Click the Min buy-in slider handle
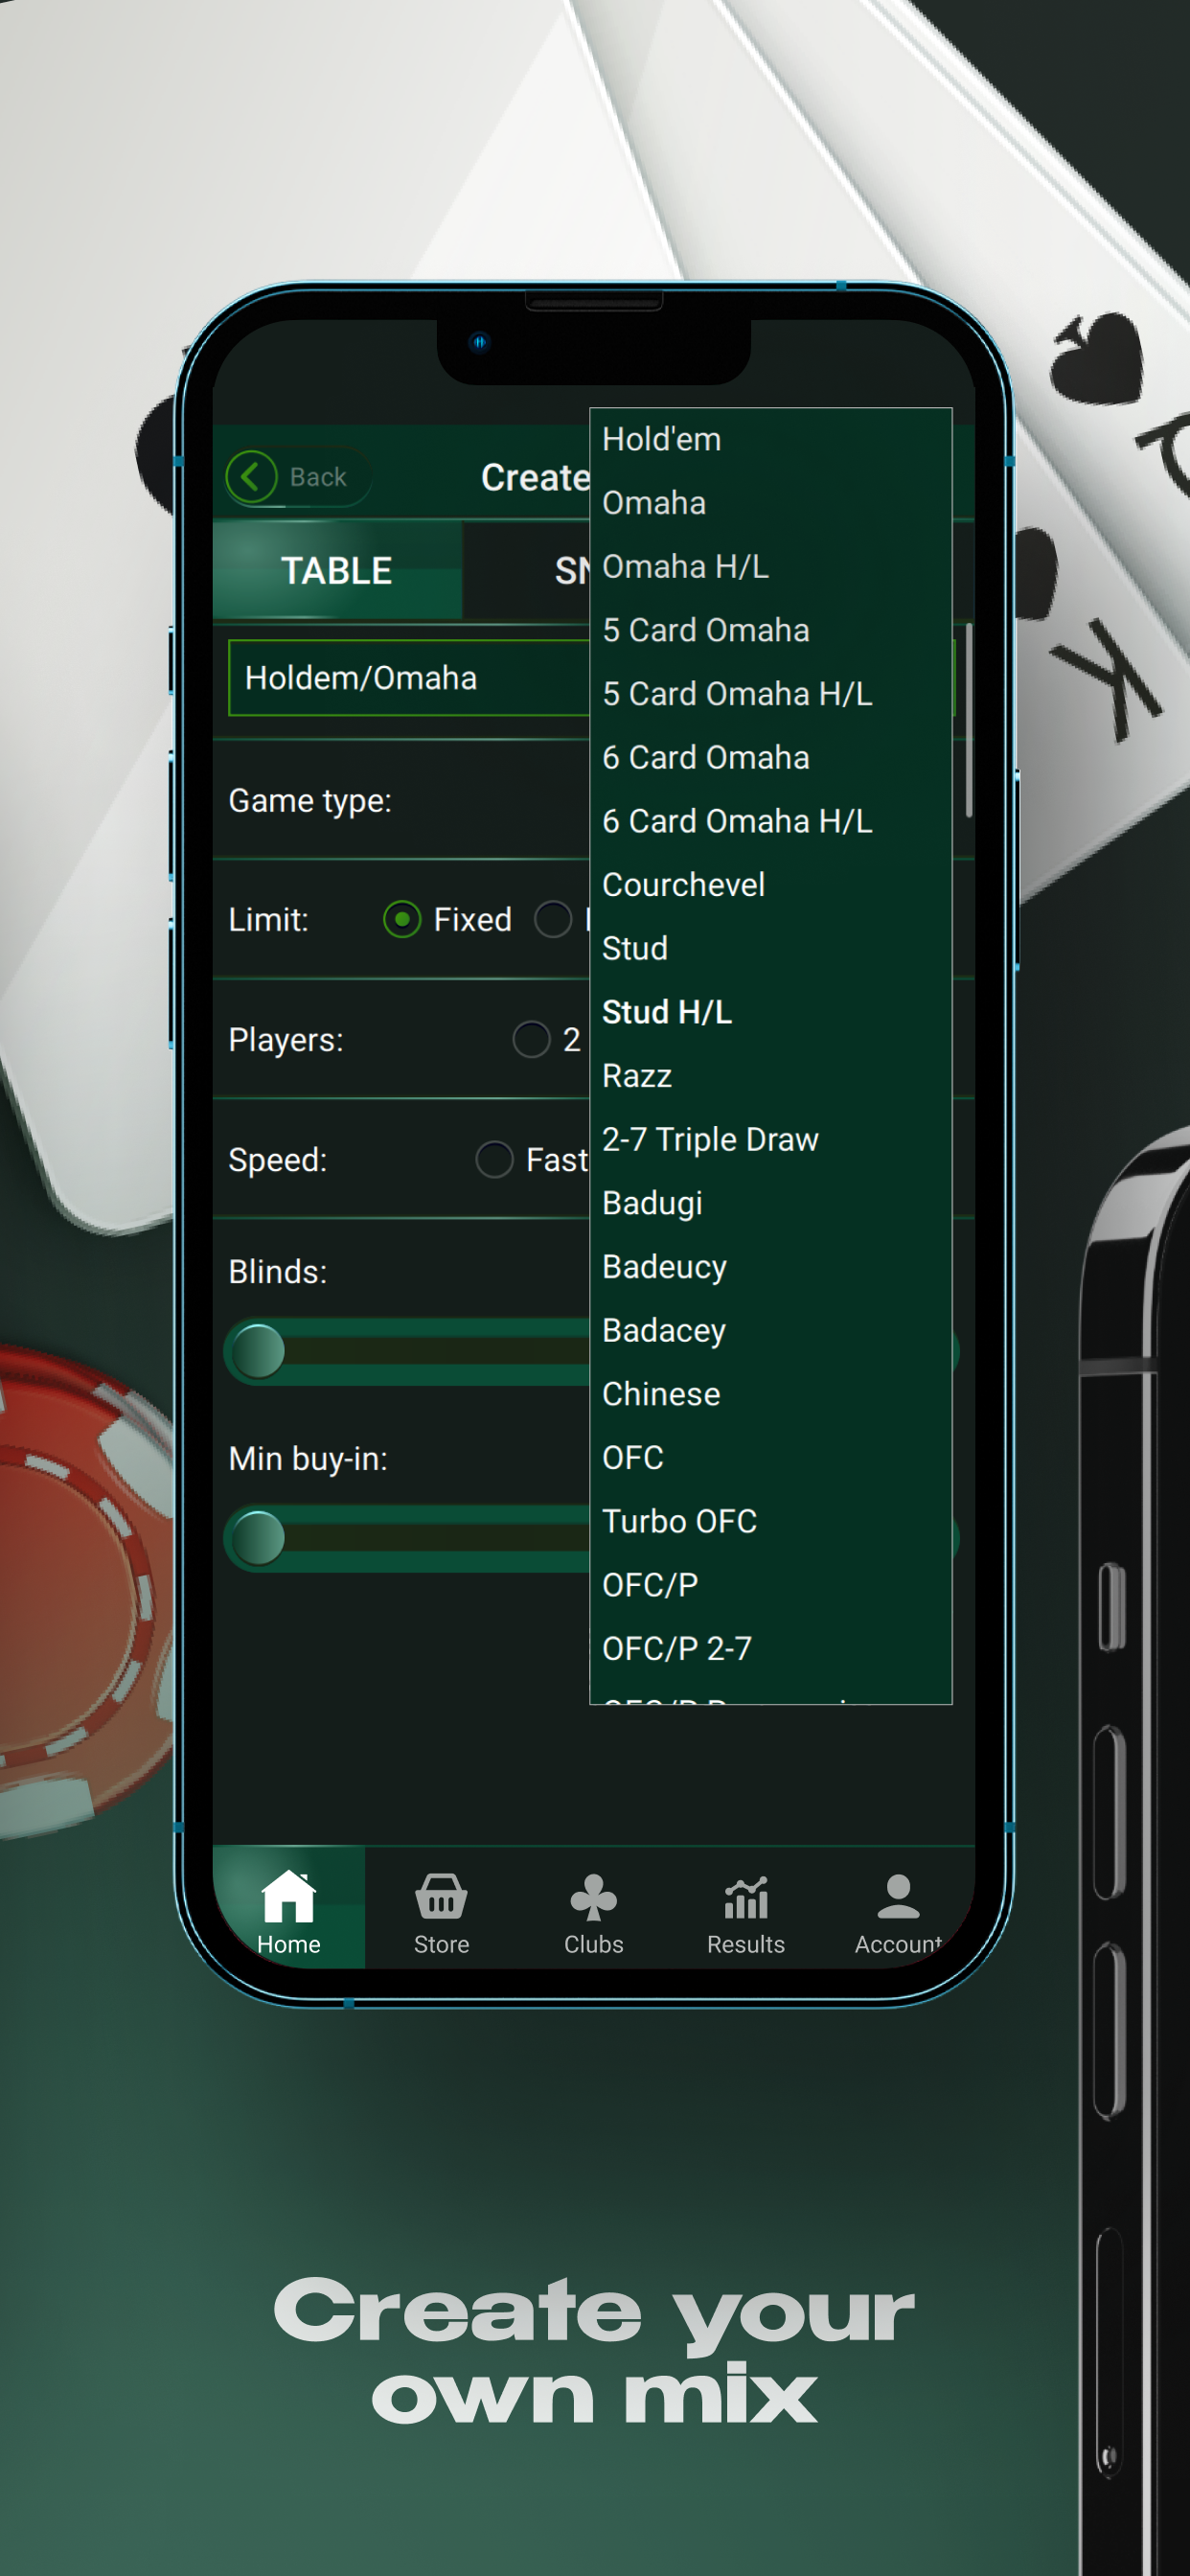 tap(258, 1538)
